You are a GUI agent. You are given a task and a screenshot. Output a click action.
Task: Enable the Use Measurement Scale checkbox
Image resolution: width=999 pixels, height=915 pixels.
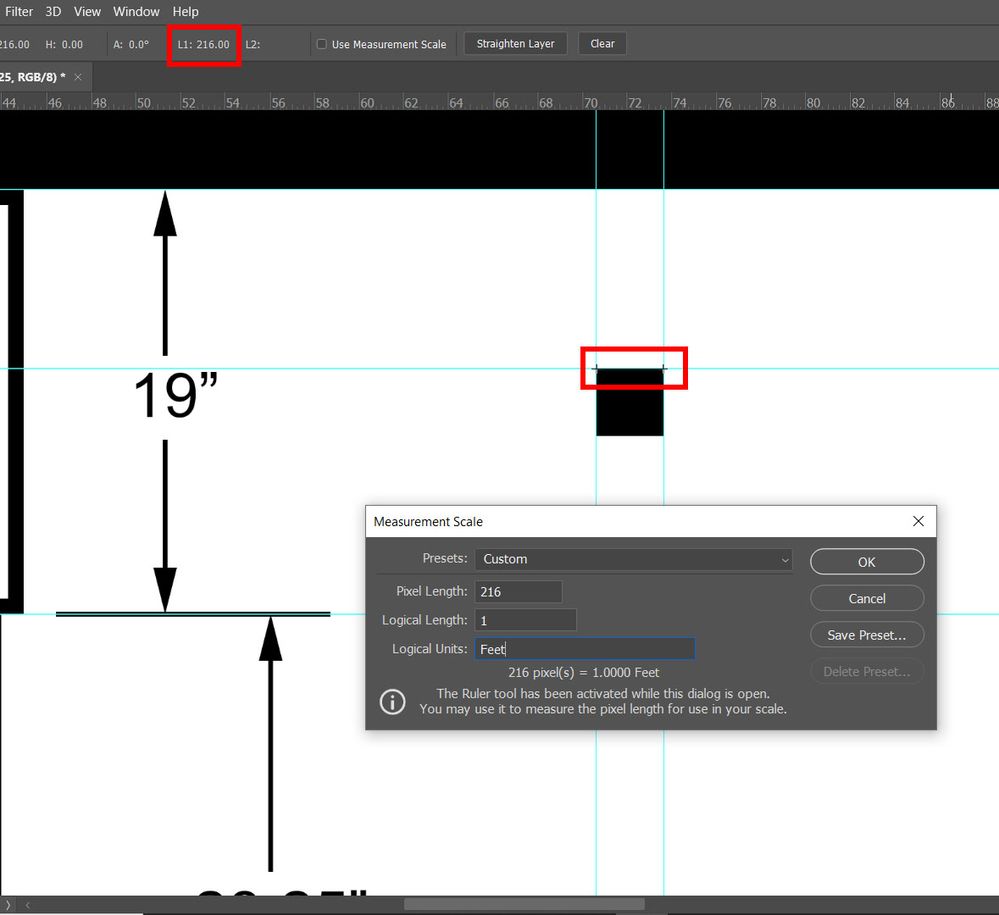[321, 43]
